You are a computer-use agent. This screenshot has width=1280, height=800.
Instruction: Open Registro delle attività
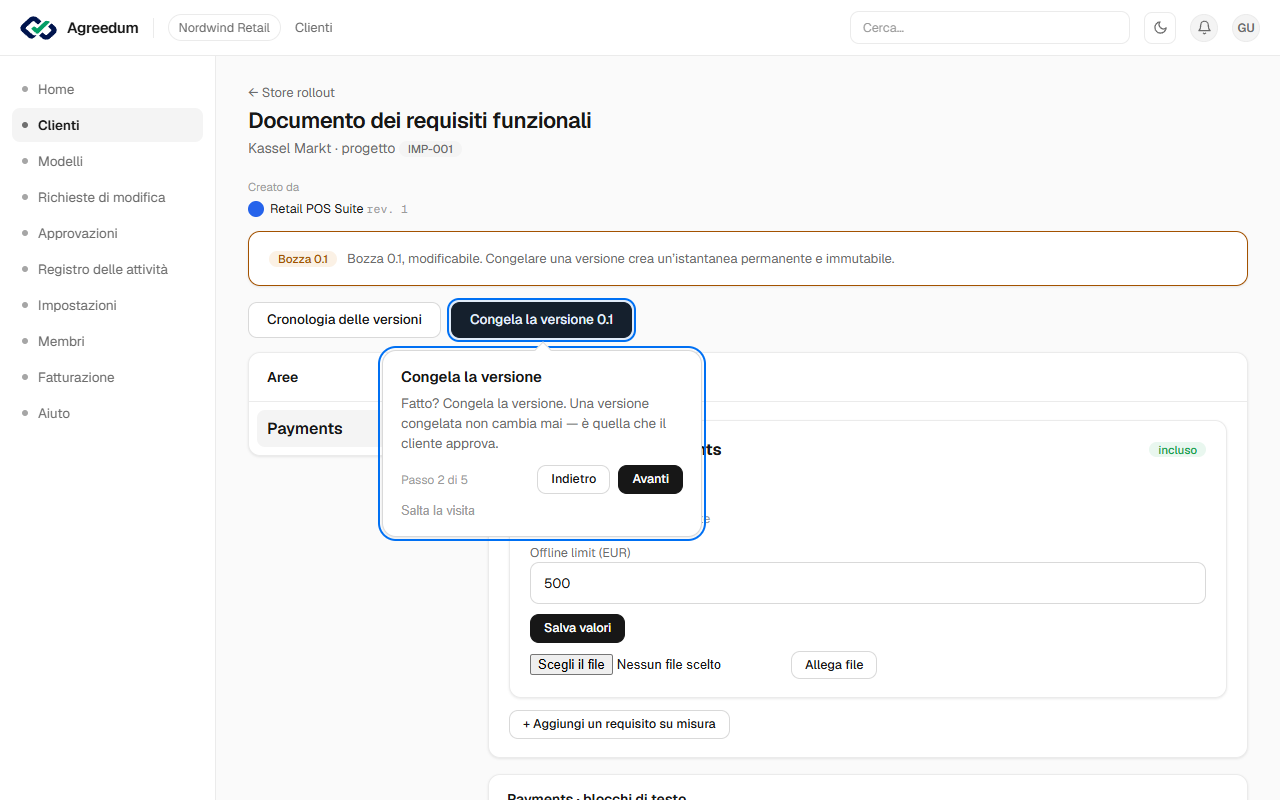point(107,269)
